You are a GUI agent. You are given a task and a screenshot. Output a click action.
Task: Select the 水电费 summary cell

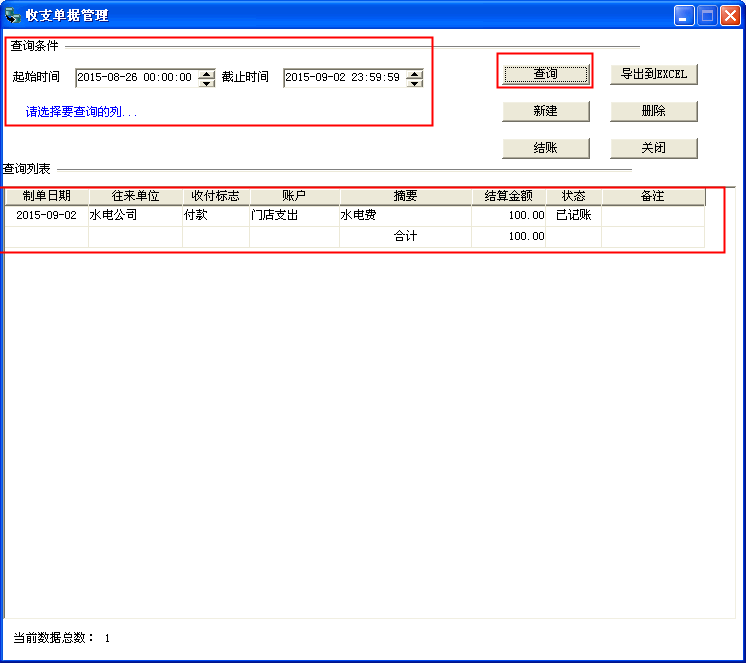(405, 215)
